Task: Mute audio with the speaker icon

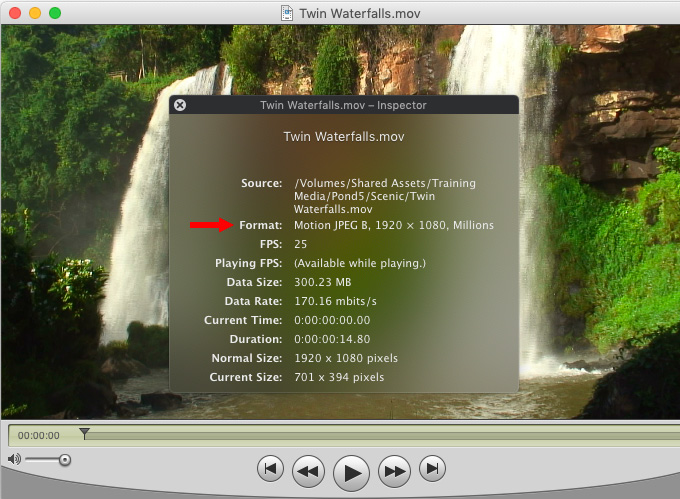Action: pos(14,459)
